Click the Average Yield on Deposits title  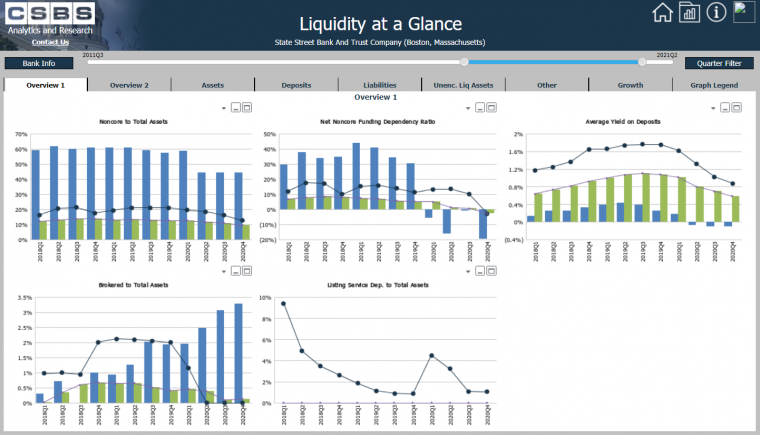623,122
